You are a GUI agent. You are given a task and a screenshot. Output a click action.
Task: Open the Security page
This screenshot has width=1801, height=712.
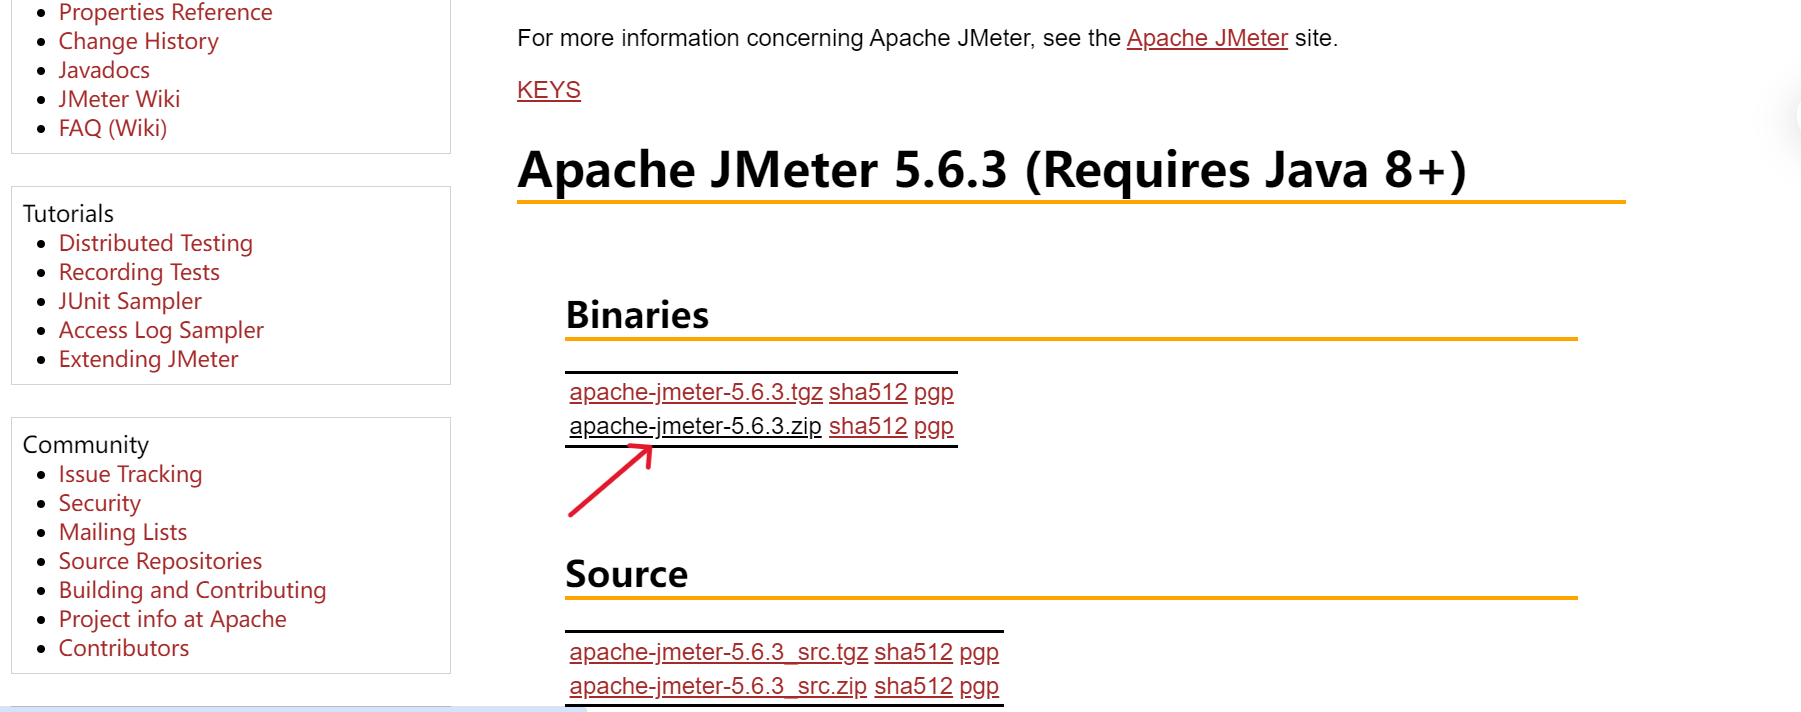pyautogui.click(x=99, y=503)
